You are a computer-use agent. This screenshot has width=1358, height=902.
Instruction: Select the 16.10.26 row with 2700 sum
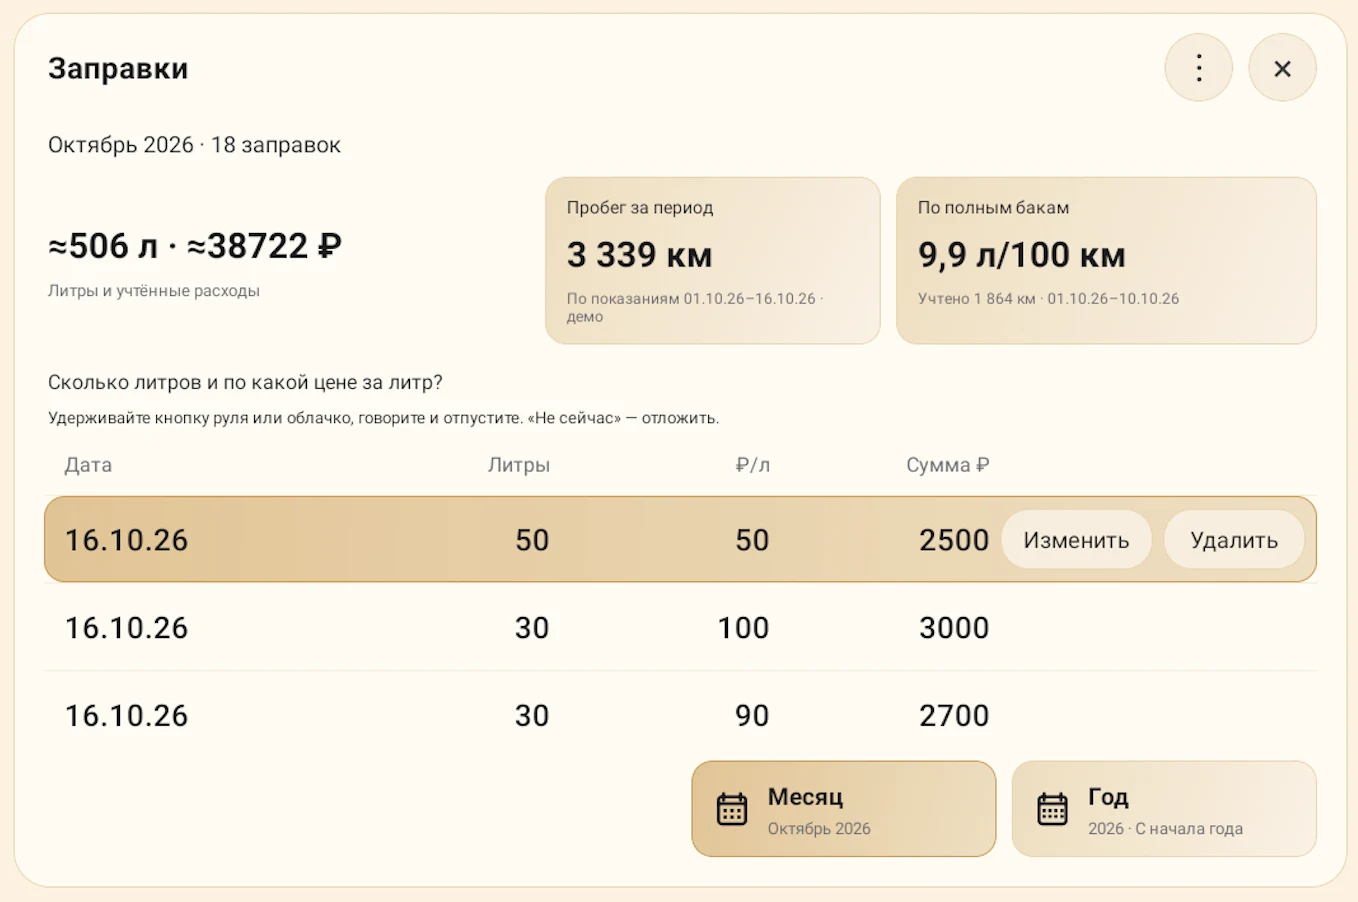[x=680, y=716]
